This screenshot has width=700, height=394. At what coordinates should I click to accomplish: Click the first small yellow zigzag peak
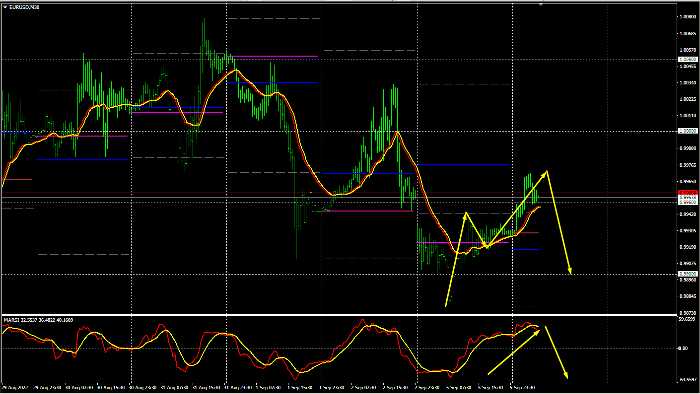pos(466,214)
